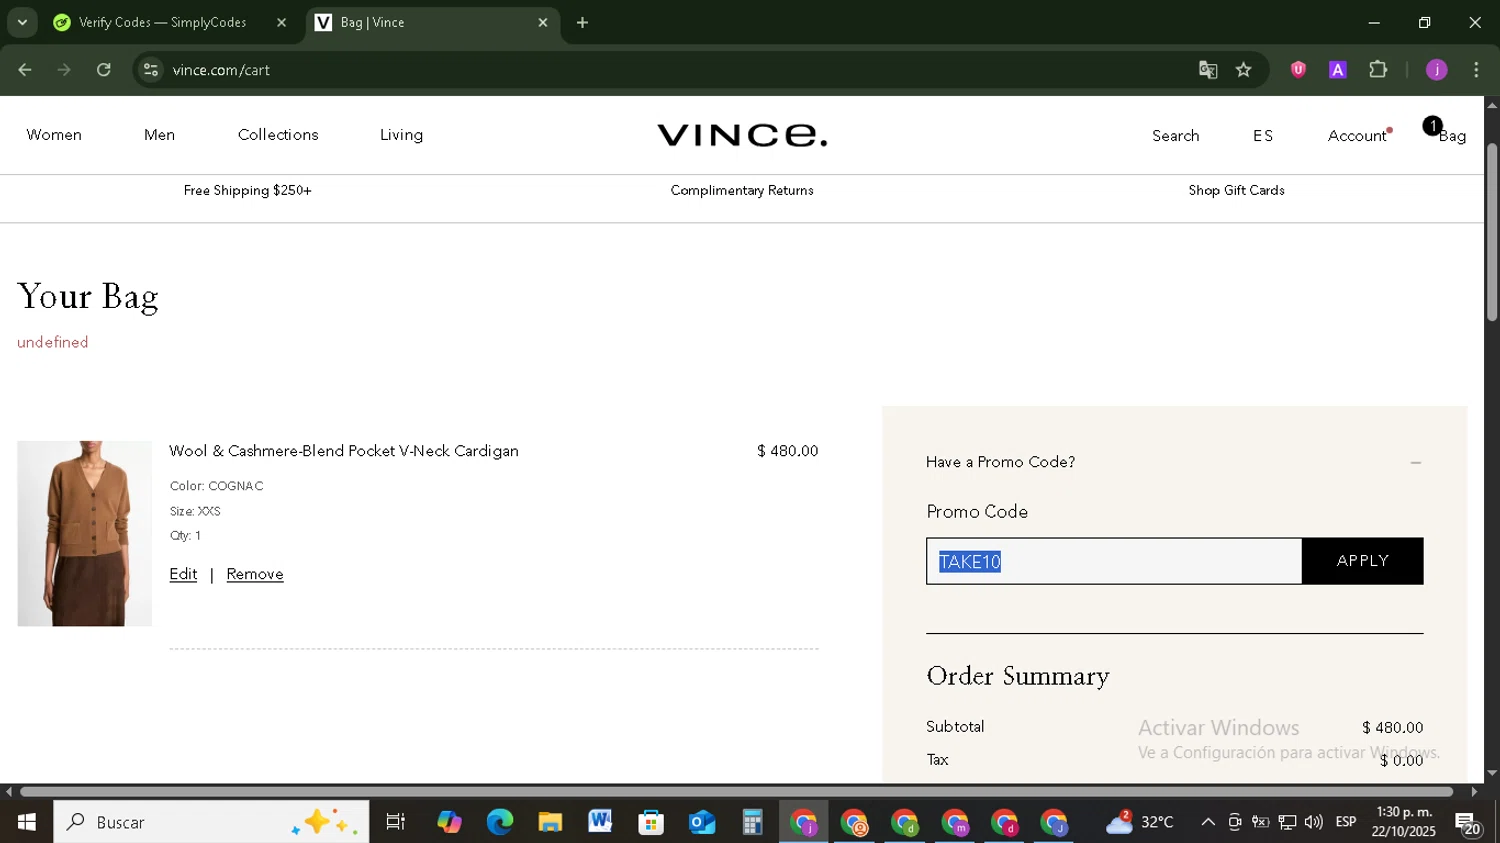Open the tab search dropdown arrow
1500x843 pixels.
tap(22, 22)
